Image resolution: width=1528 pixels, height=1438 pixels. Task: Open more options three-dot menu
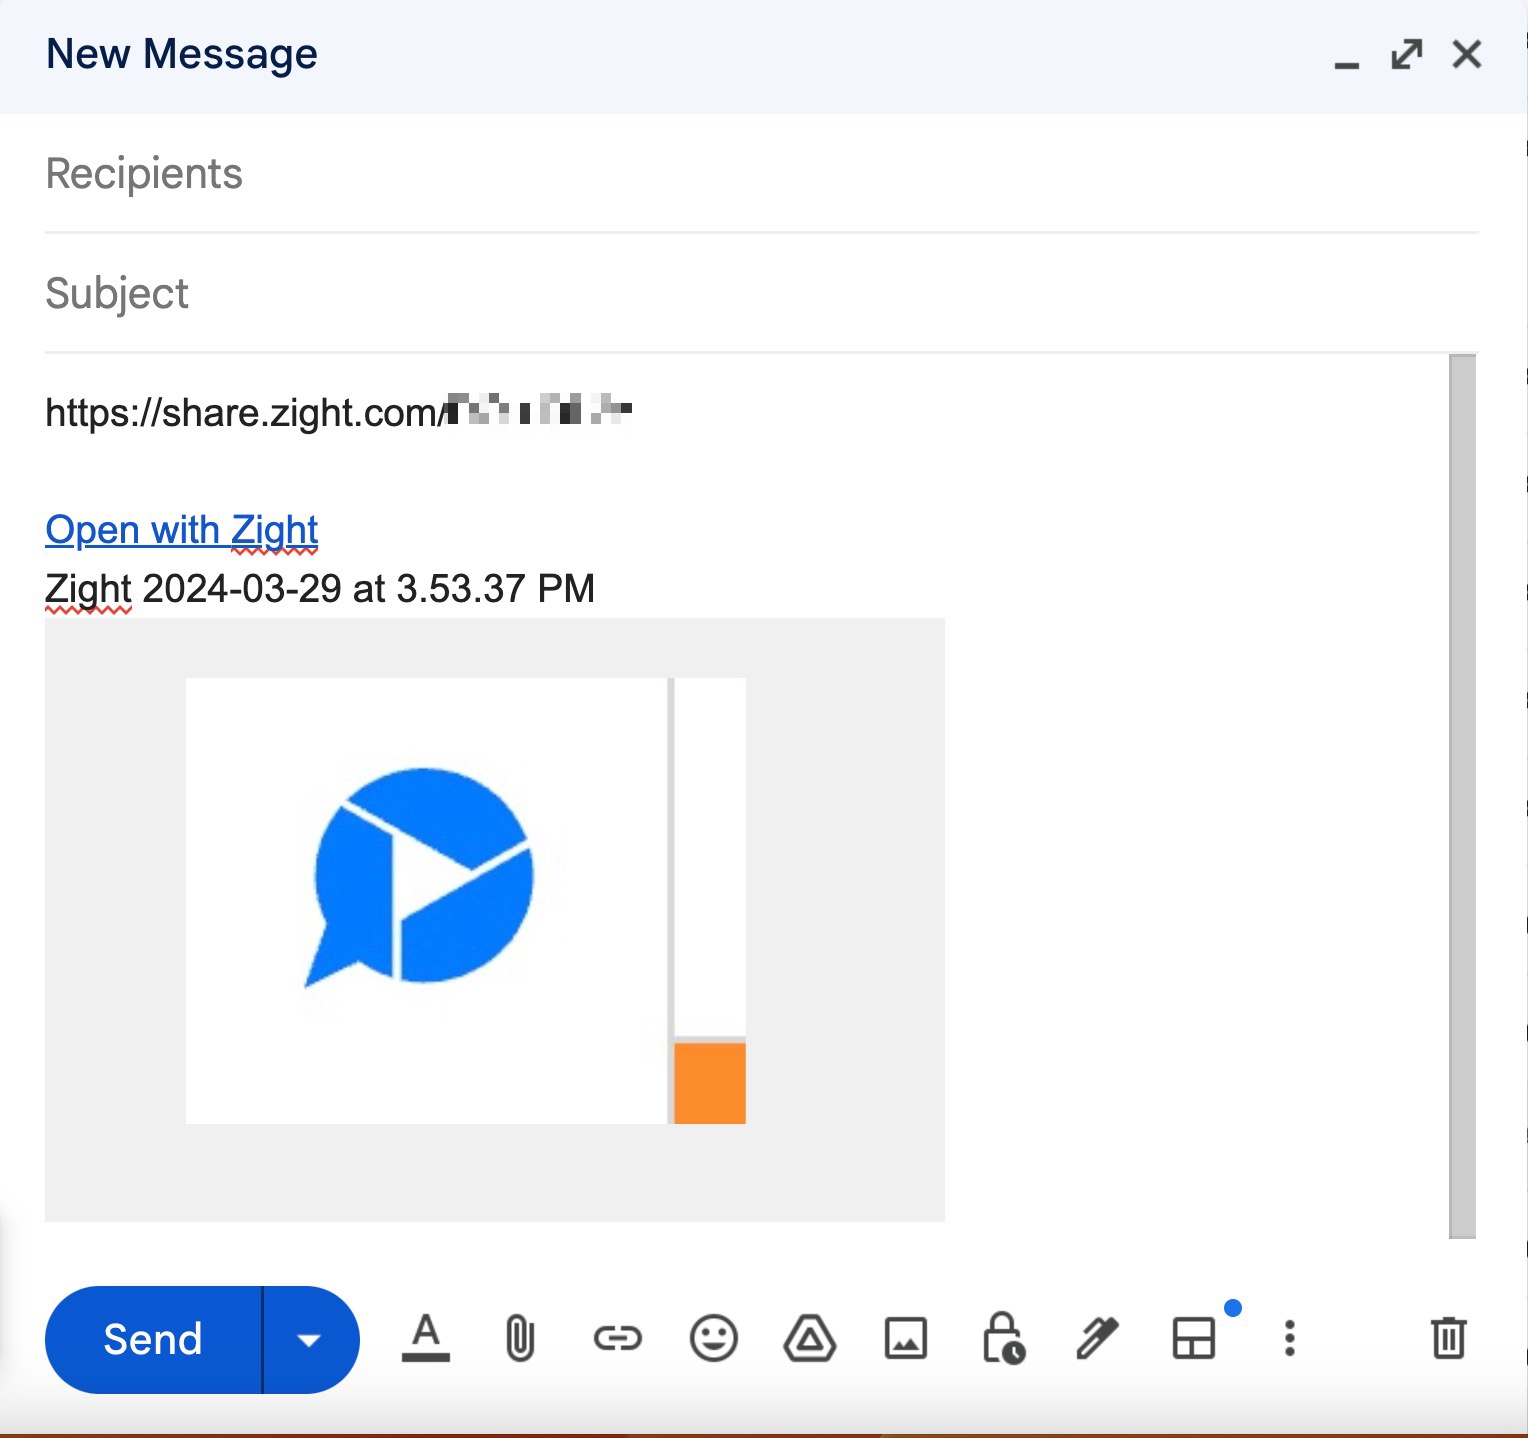coord(1290,1338)
